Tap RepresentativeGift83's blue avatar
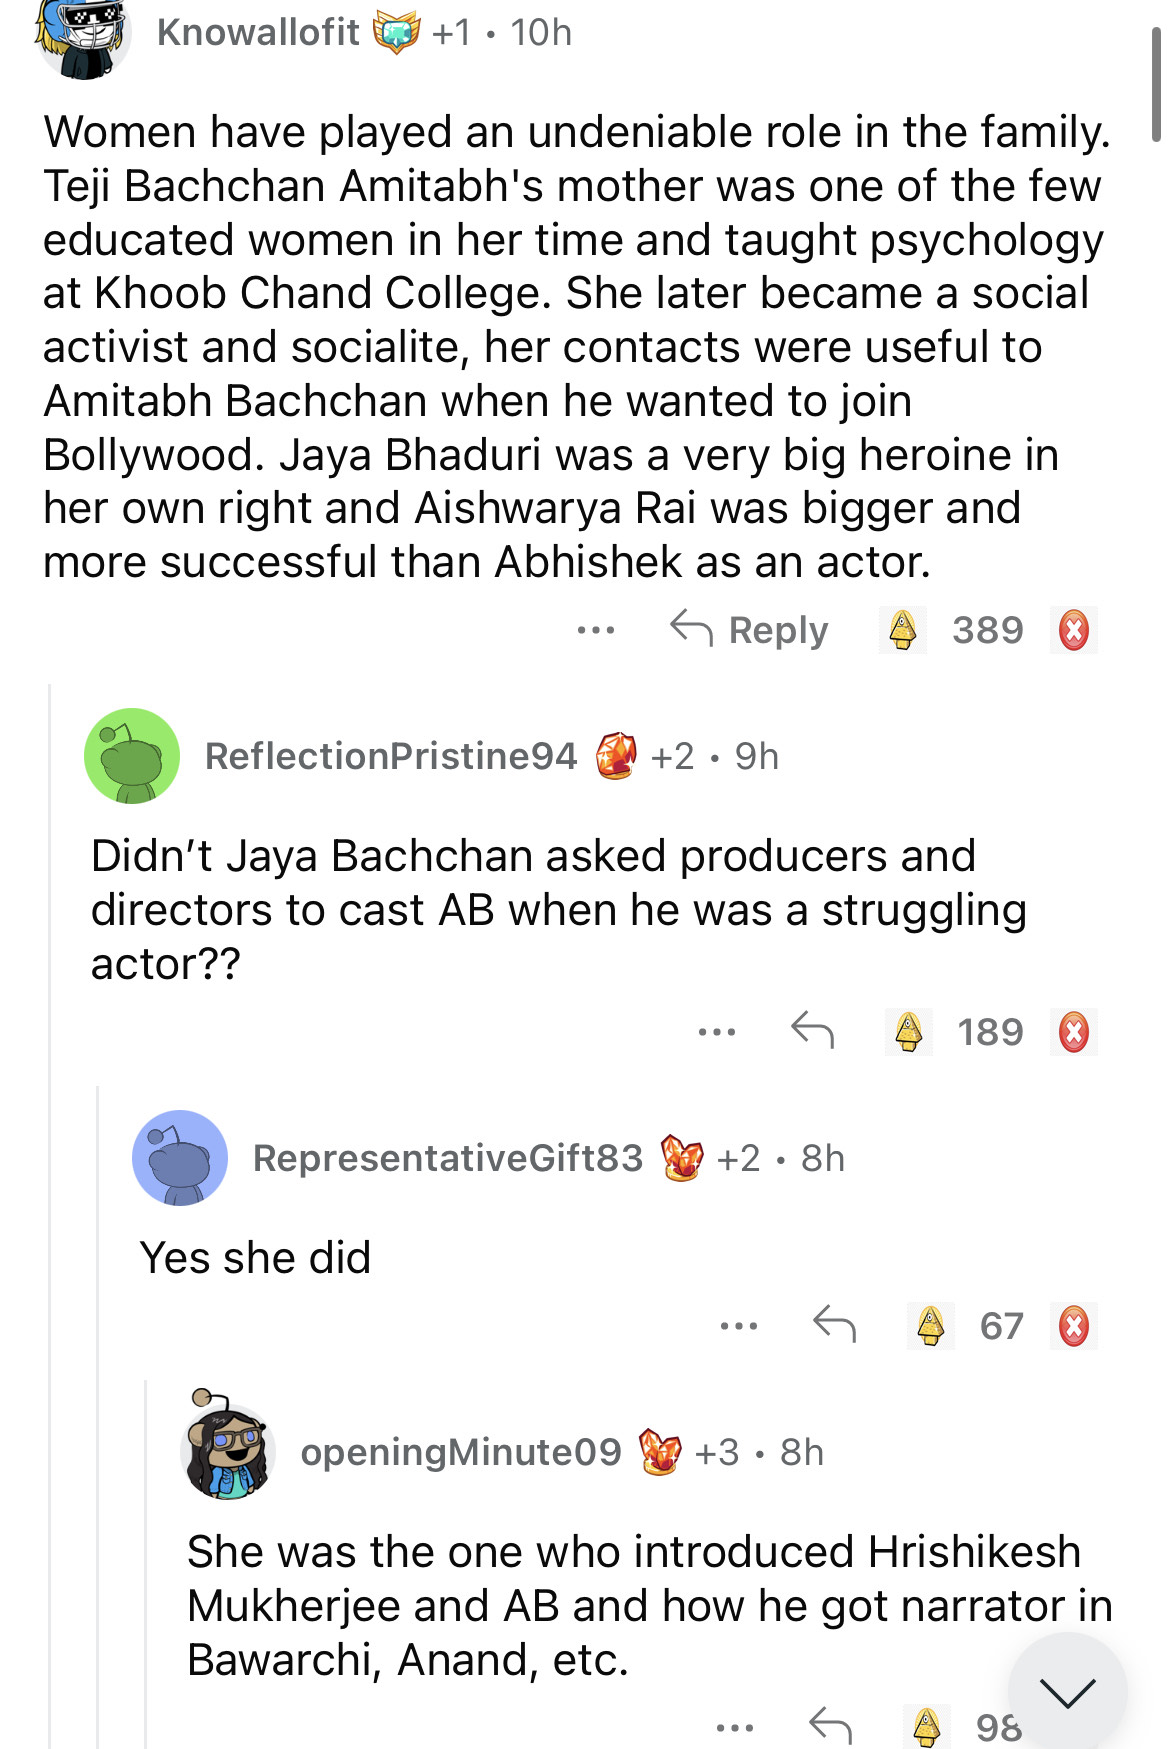1170x1749 pixels. click(180, 1158)
